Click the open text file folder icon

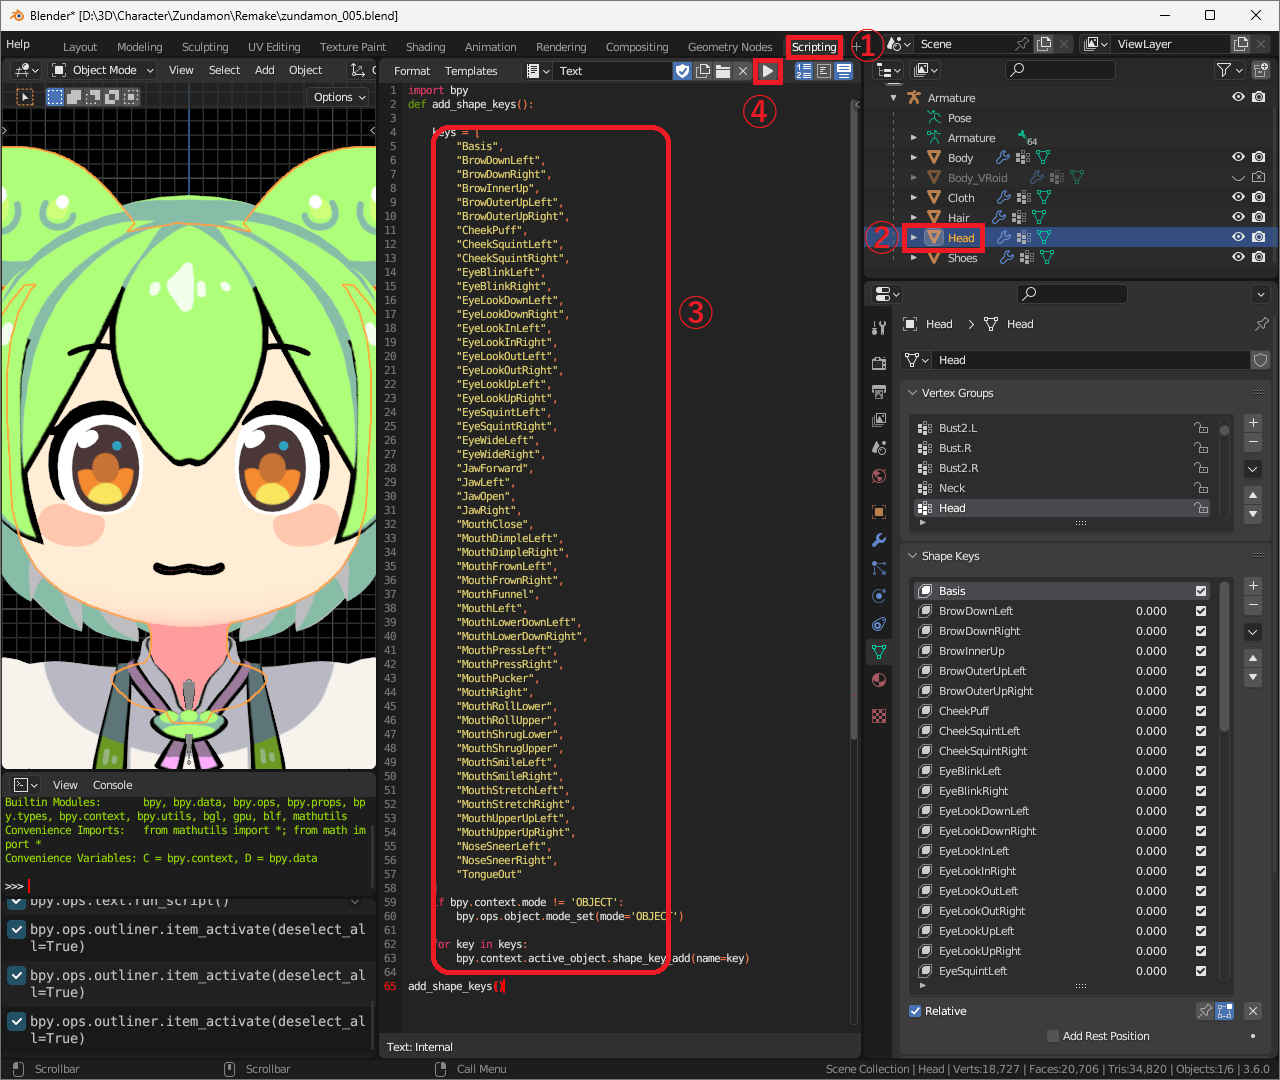(723, 71)
